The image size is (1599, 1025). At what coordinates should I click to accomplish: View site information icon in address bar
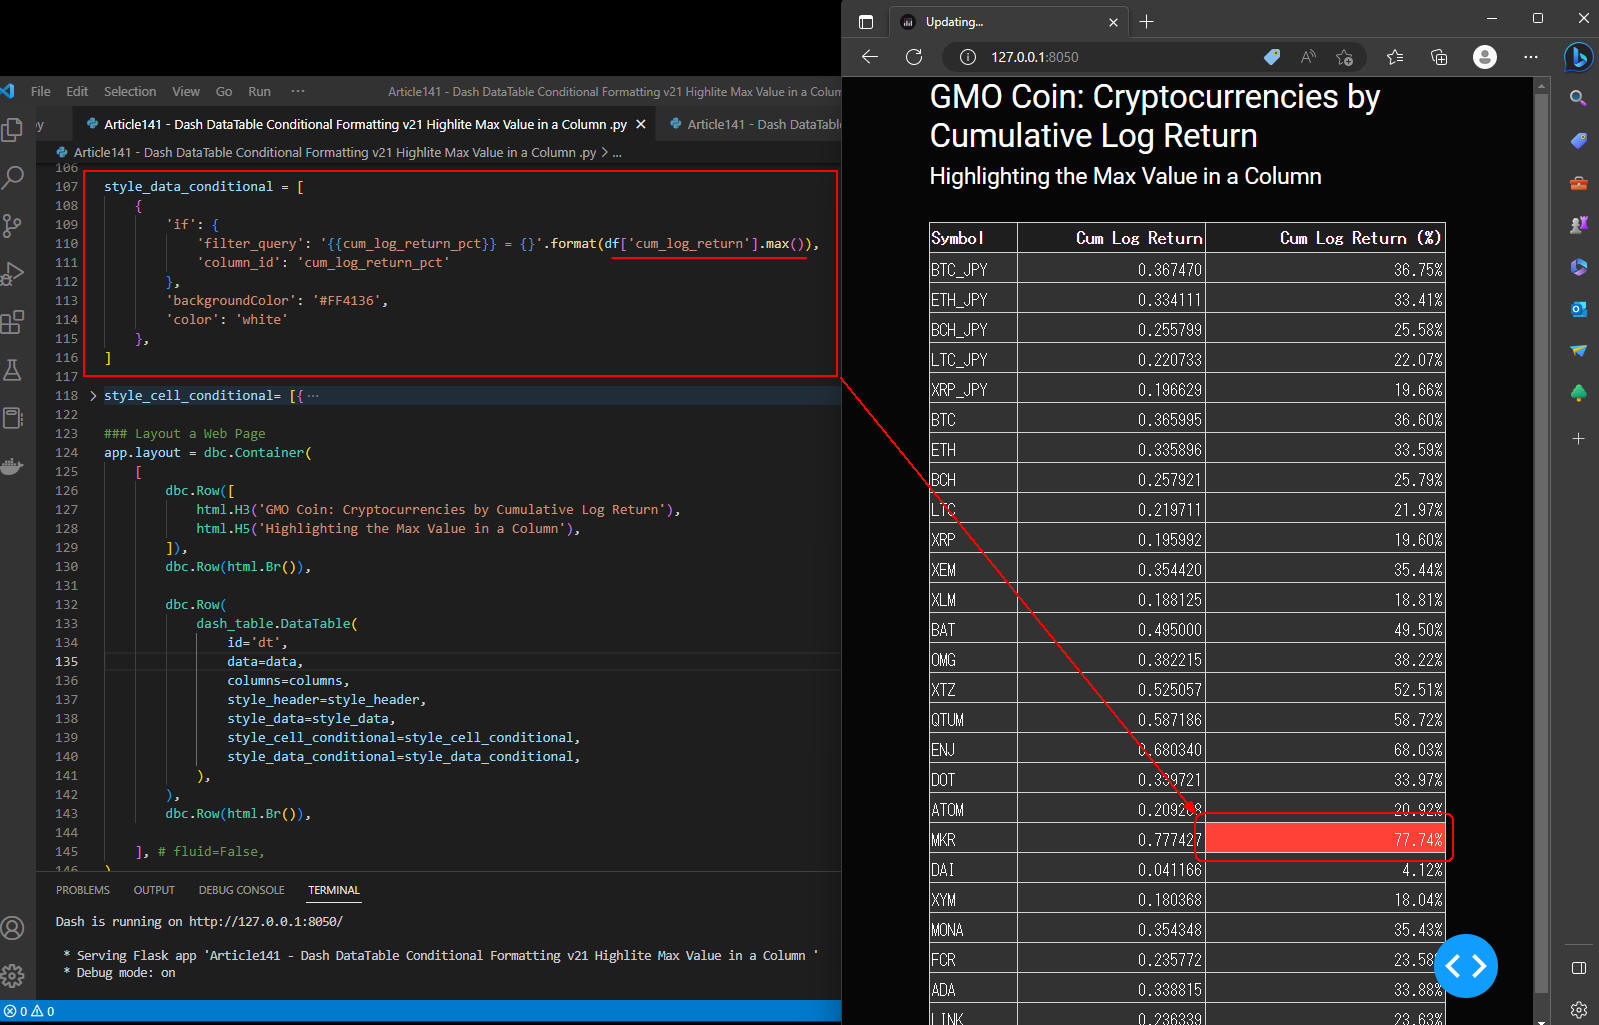(968, 57)
